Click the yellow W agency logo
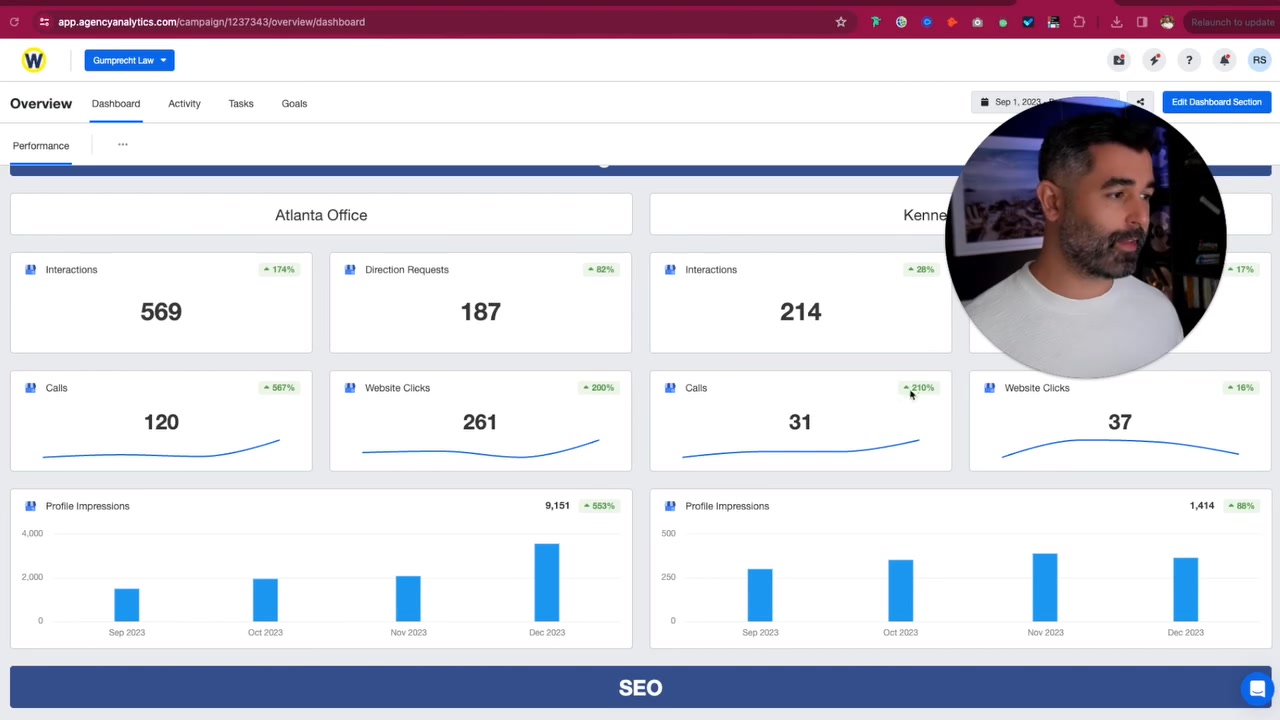 pyautogui.click(x=34, y=60)
